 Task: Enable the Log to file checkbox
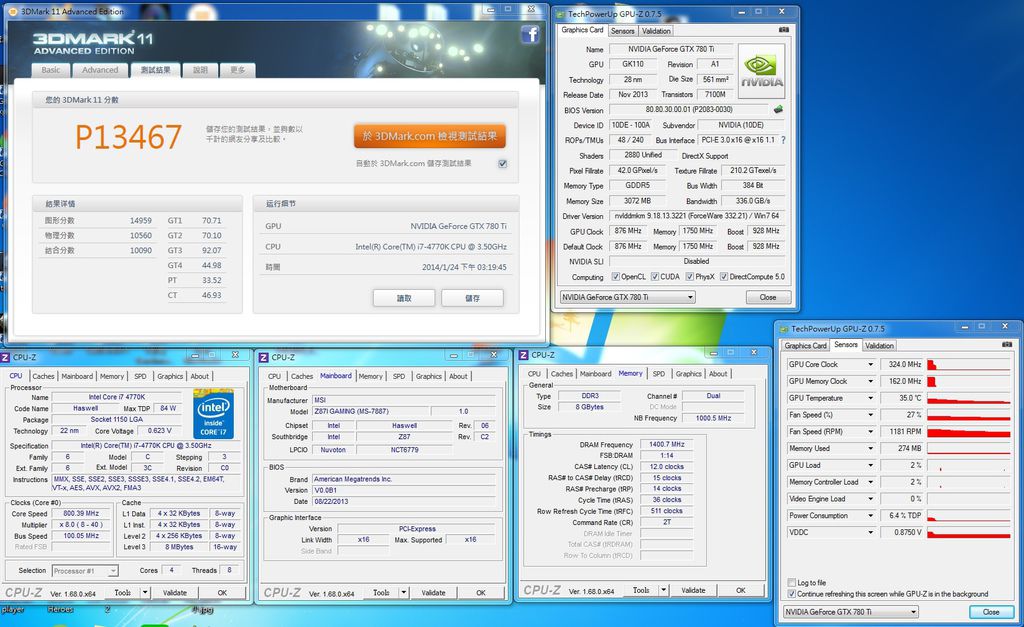point(792,582)
